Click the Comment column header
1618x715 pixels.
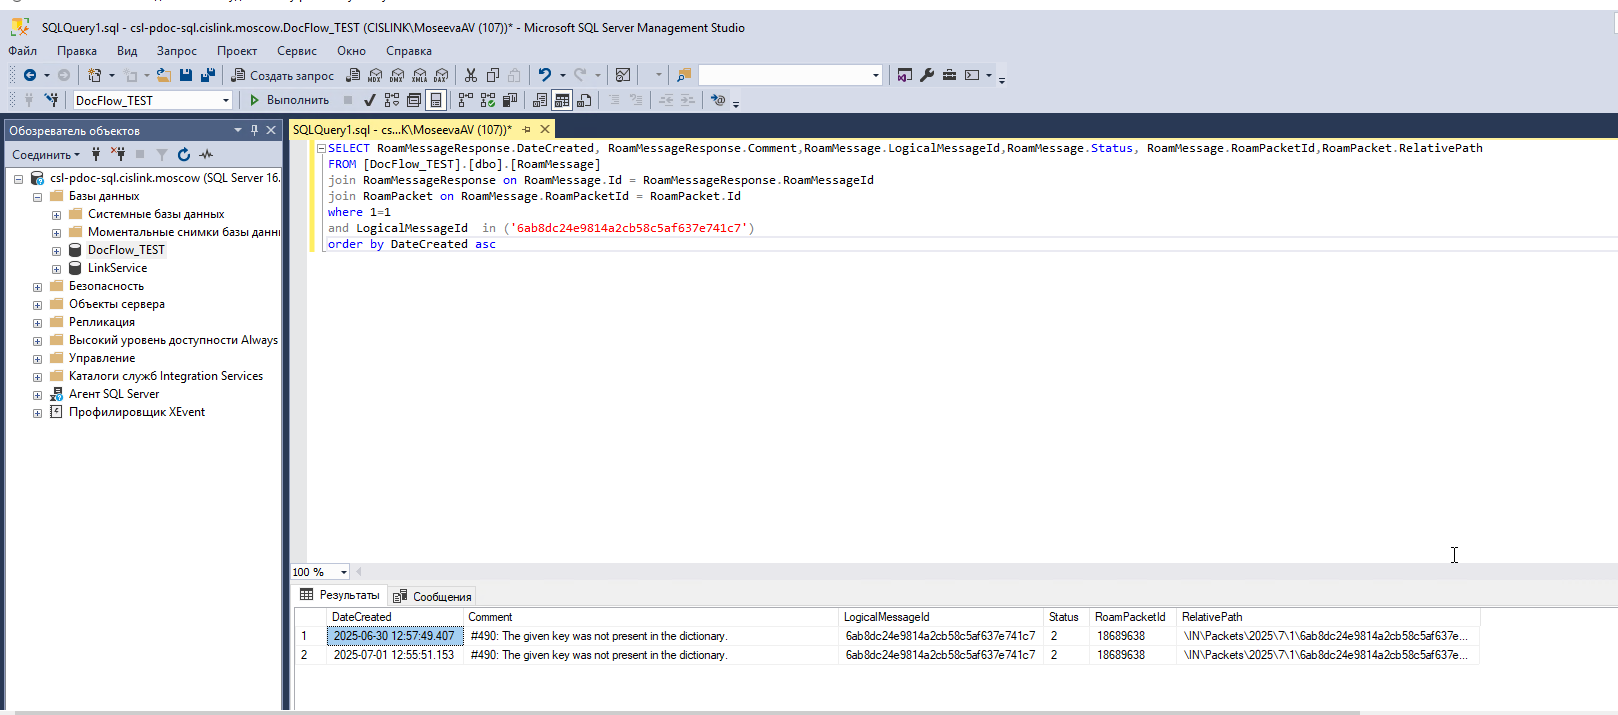[x=651, y=617]
